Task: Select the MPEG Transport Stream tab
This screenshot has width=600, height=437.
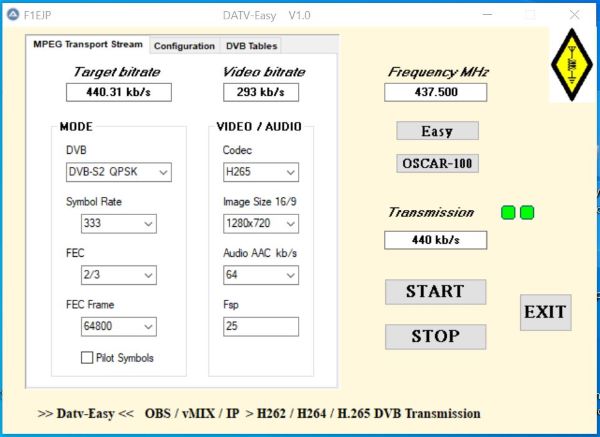Action: pos(88,44)
